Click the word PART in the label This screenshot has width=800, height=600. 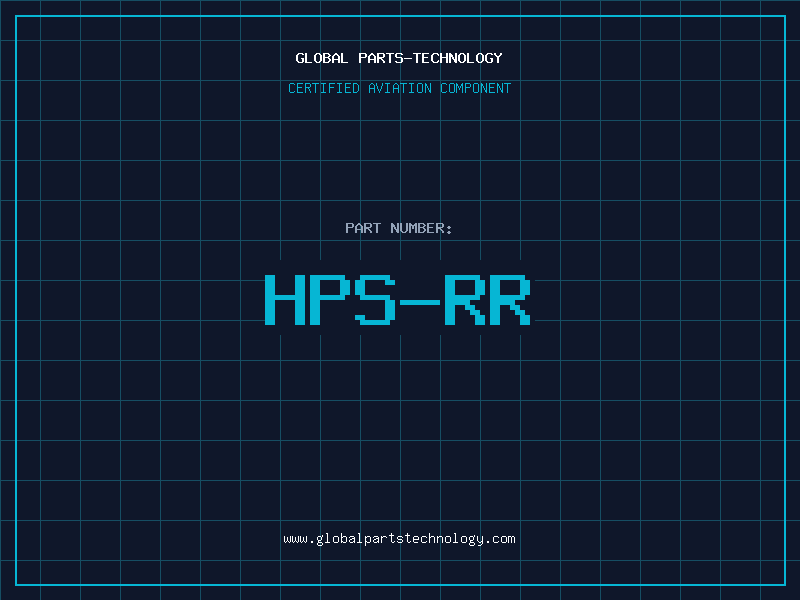[363, 228]
